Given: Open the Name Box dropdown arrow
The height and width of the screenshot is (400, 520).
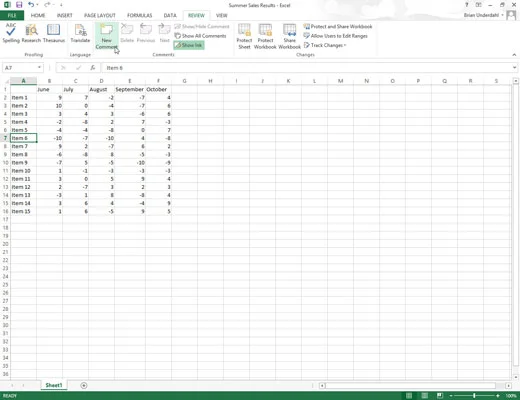Looking at the screenshot, I should 39,68.
